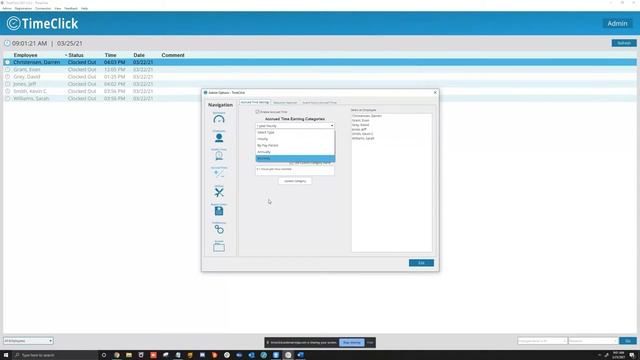
Task: Open the All Employees filter dropdown
Action: (x=28, y=341)
